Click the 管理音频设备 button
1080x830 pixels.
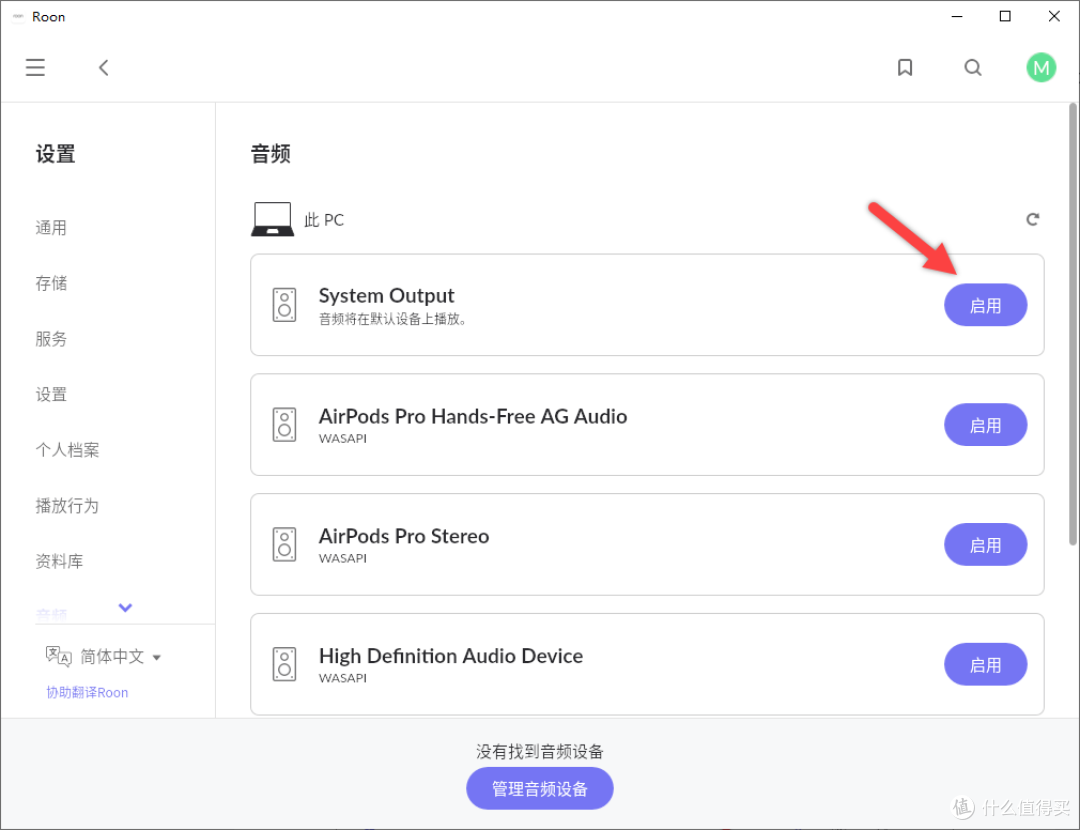539,789
